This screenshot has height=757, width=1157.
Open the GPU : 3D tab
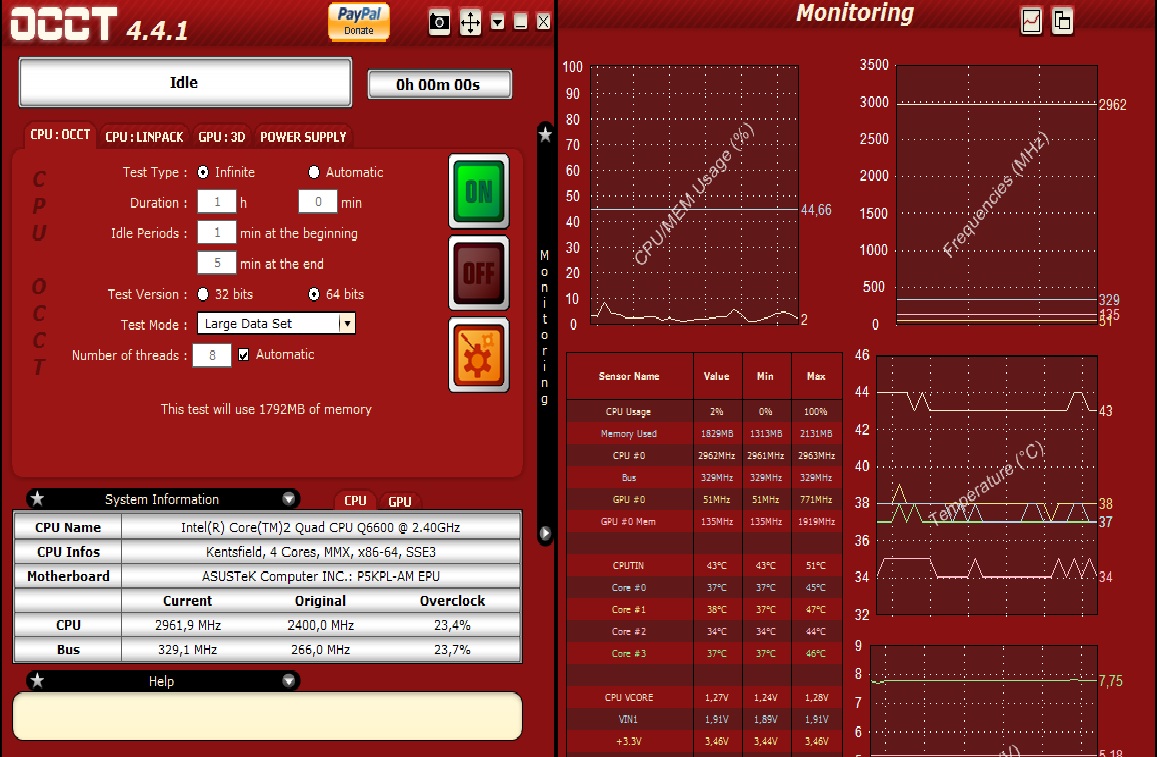pos(221,136)
